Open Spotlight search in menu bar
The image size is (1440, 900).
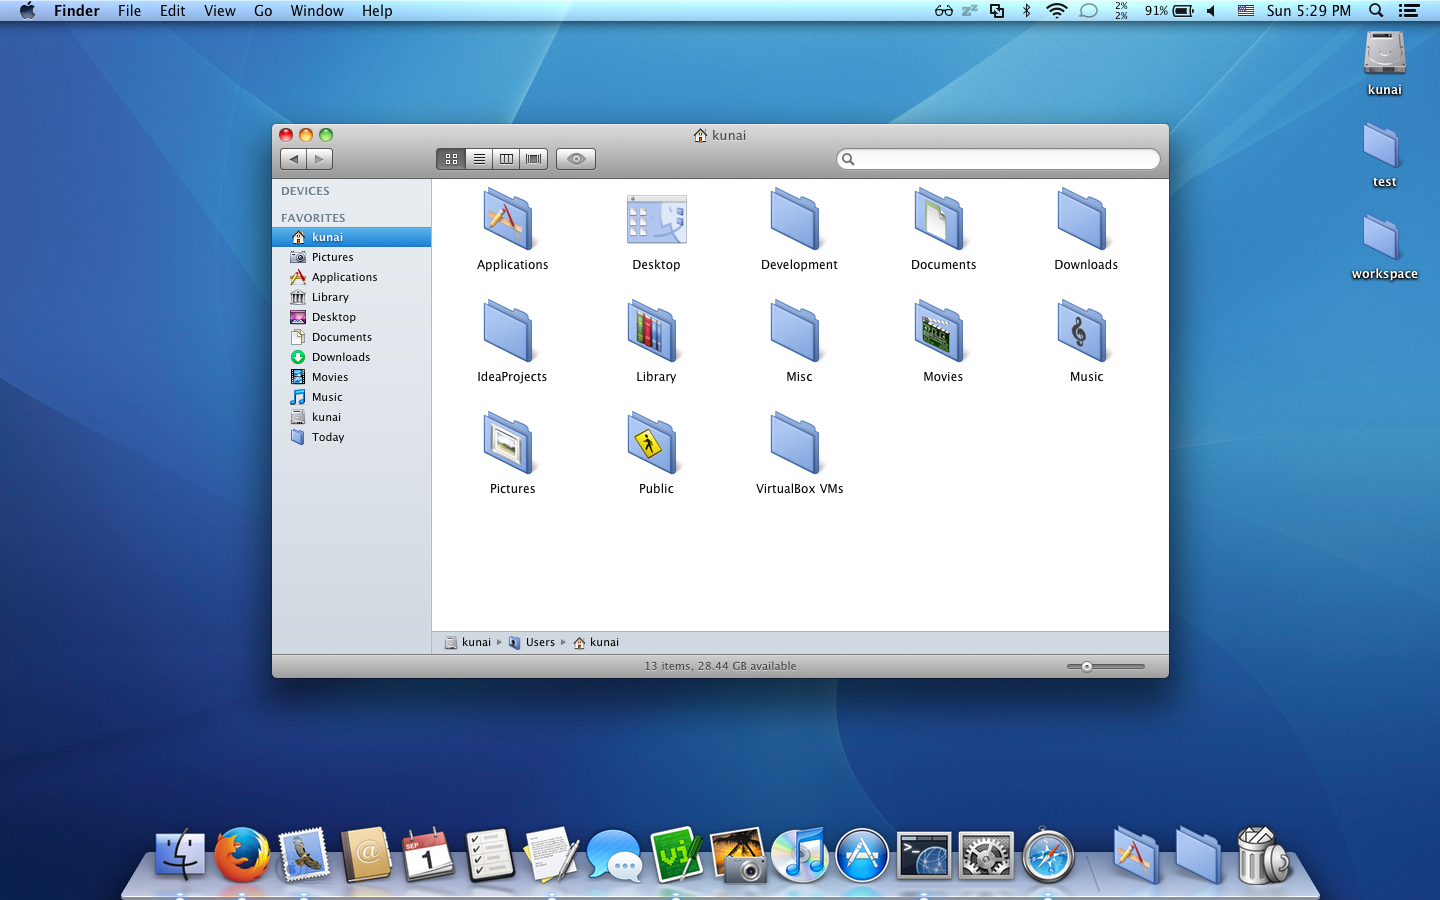tap(1376, 11)
